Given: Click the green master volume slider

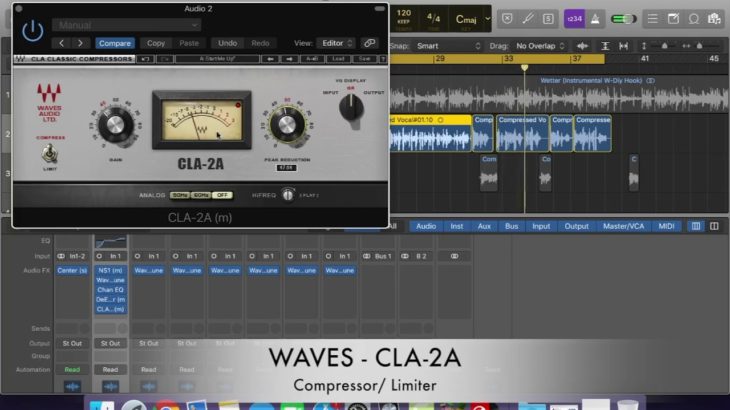Looking at the screenshot, I should click(623, 19).
